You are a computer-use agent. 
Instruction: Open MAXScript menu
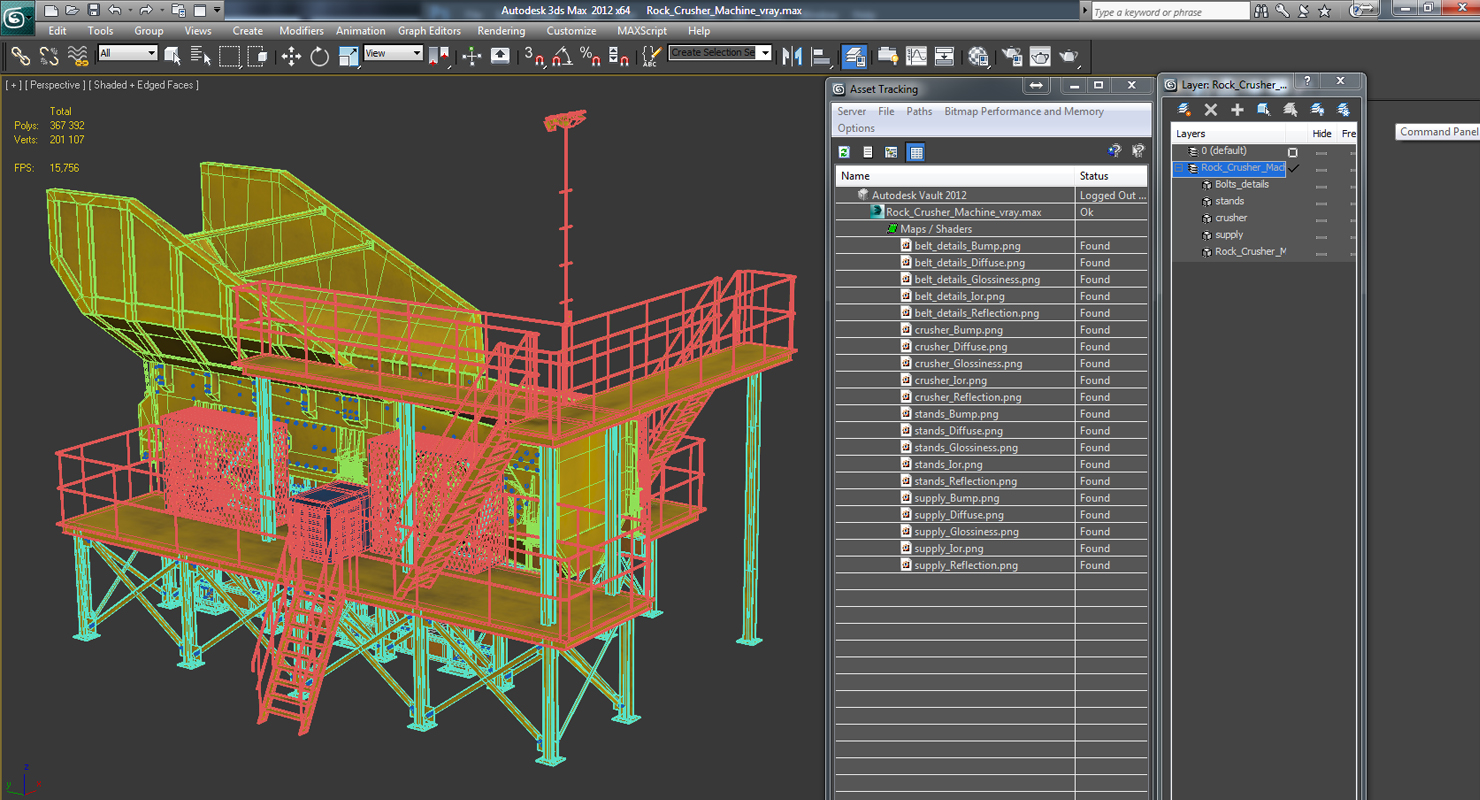(641, 31)
